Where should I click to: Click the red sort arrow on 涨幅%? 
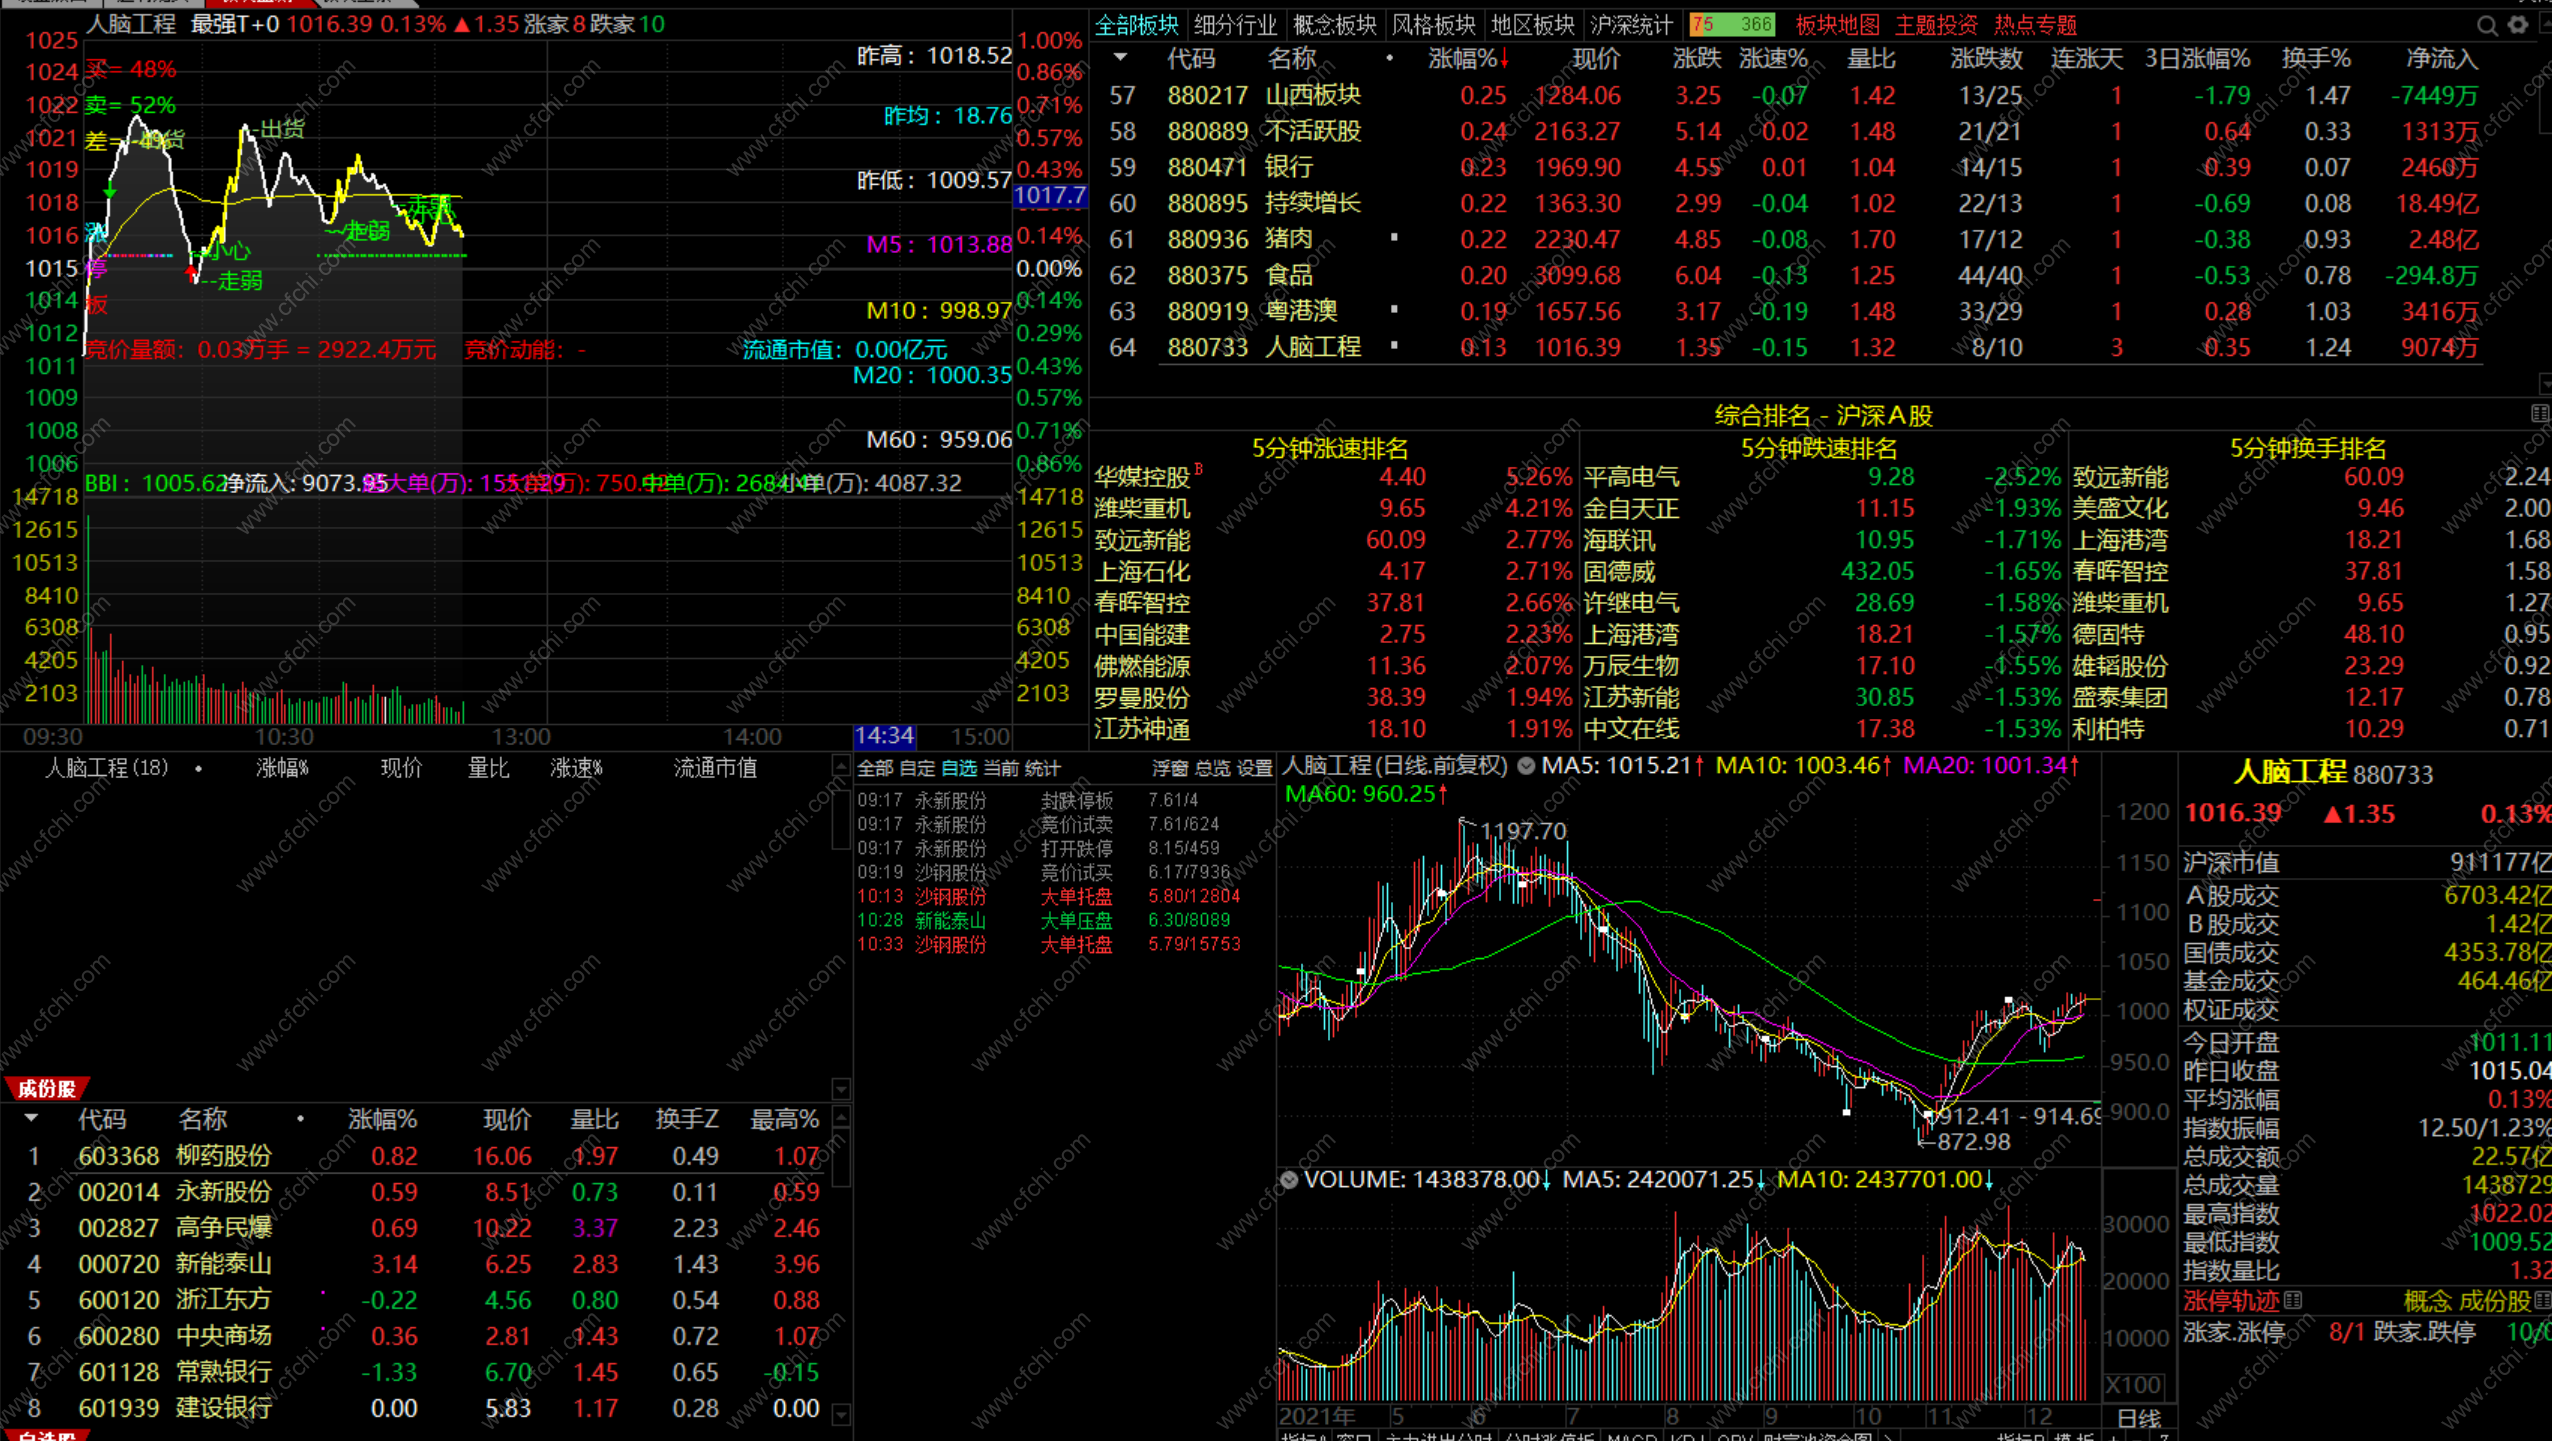pos(1504,60)
